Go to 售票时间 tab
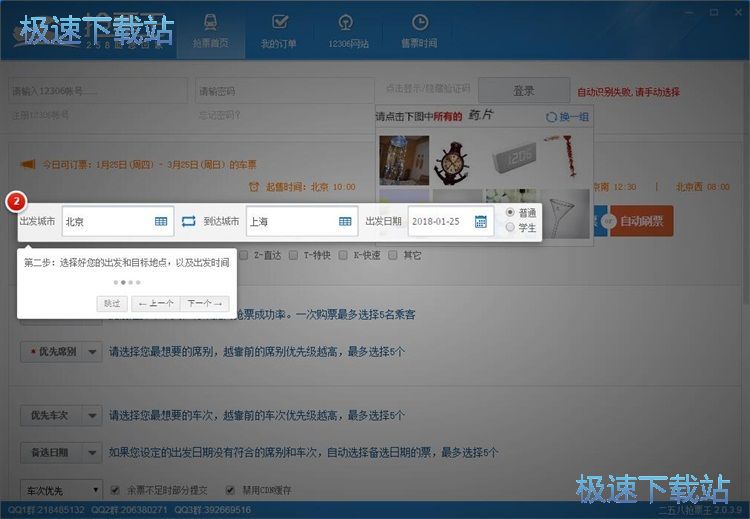 click(419, 33)
